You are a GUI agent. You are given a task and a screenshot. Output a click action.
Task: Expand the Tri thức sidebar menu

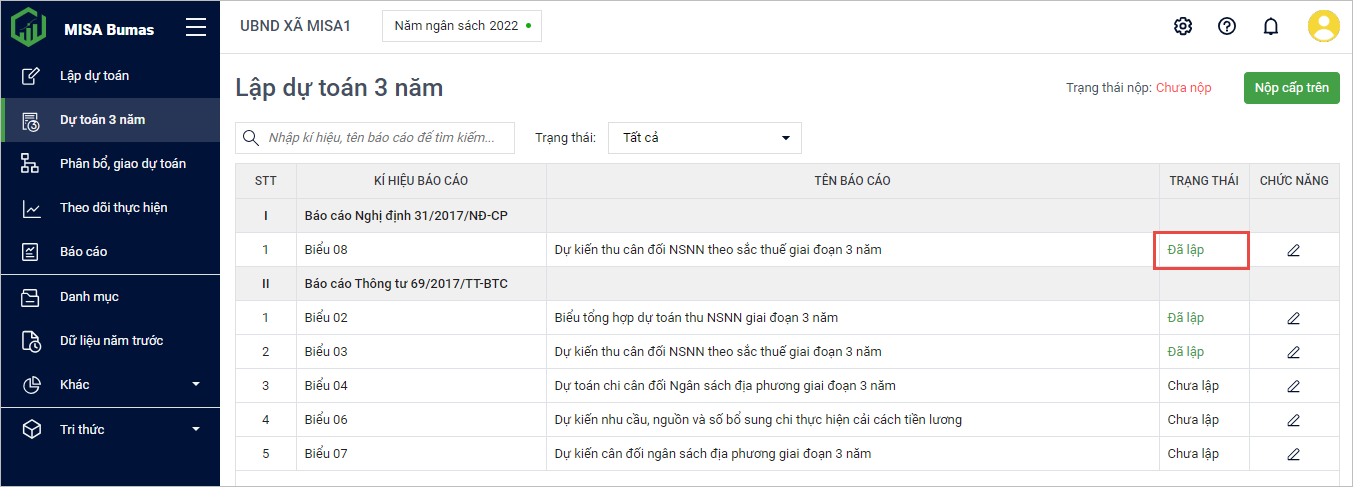[x=110, y=429]
